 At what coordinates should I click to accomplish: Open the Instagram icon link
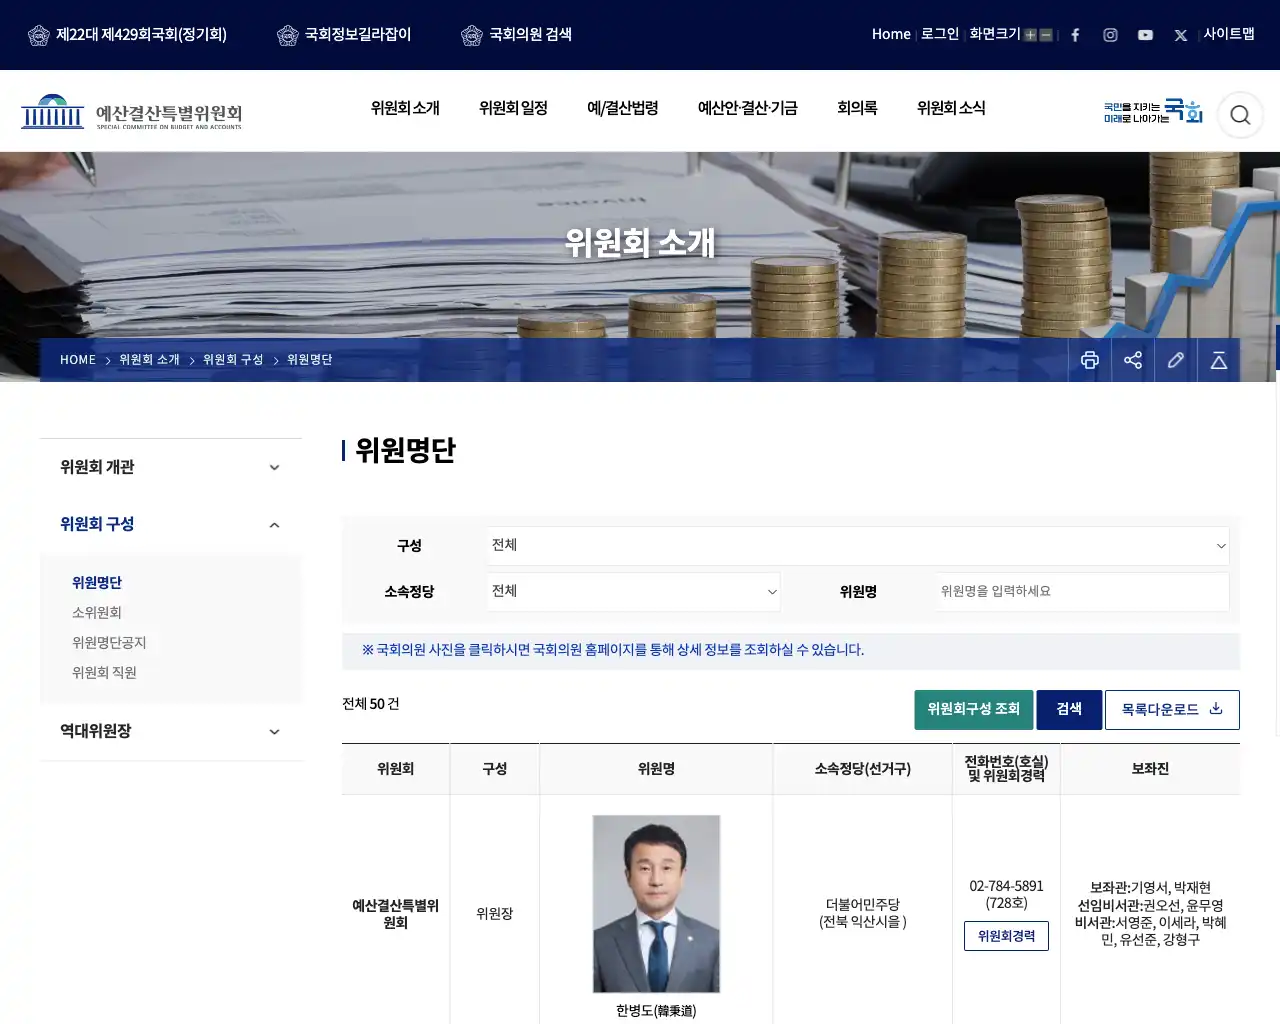(x=1110, y=35)
